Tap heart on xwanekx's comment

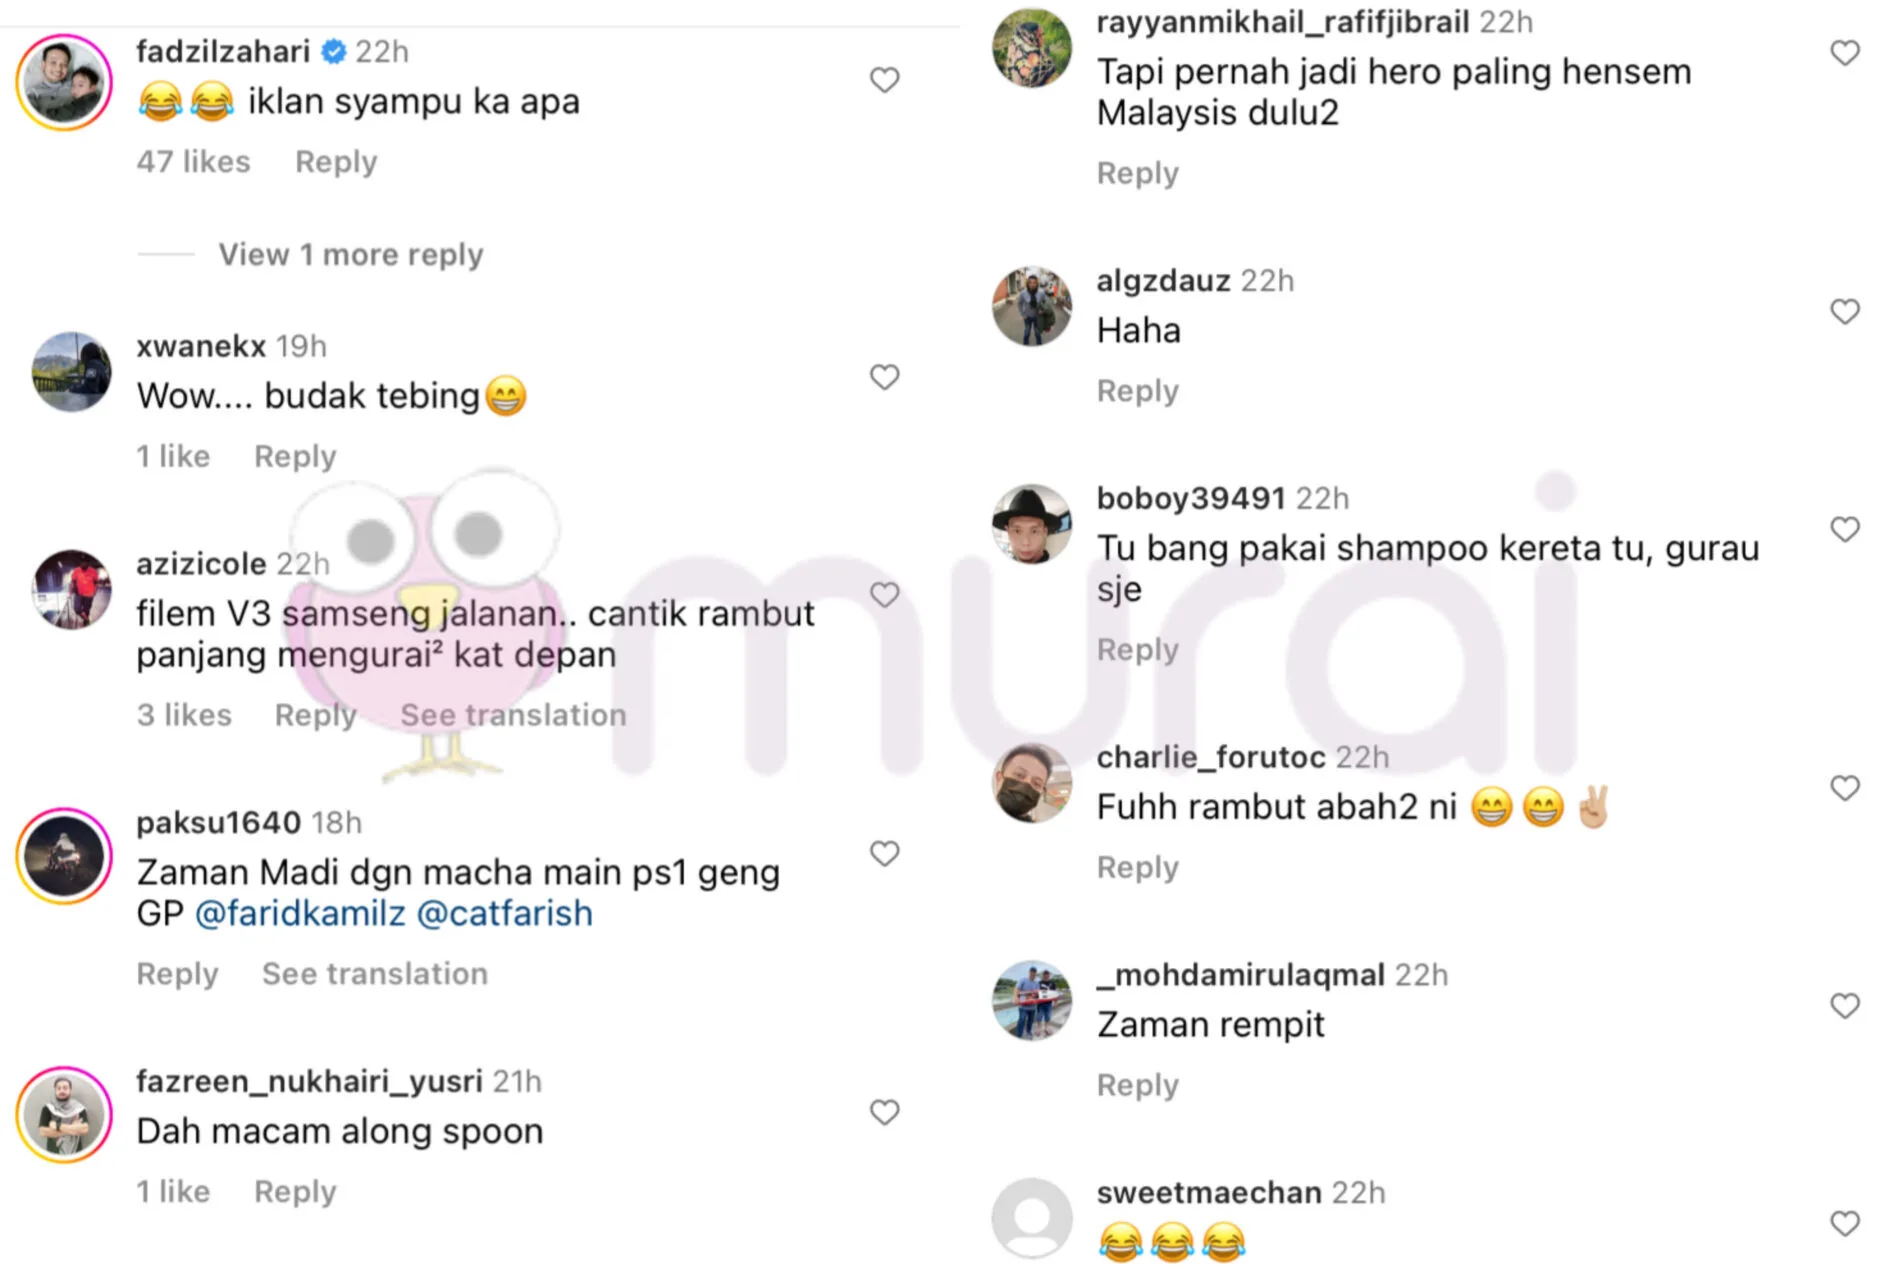884,377
